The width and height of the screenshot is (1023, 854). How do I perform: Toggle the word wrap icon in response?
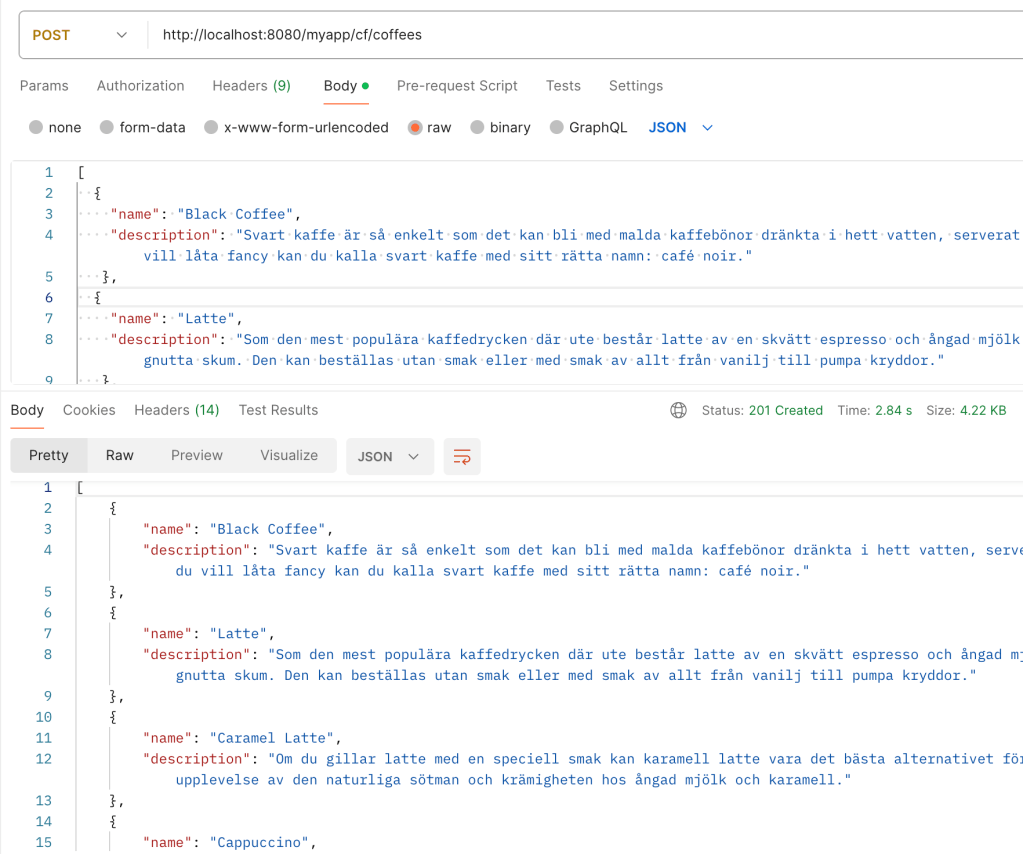pos(462,456)
